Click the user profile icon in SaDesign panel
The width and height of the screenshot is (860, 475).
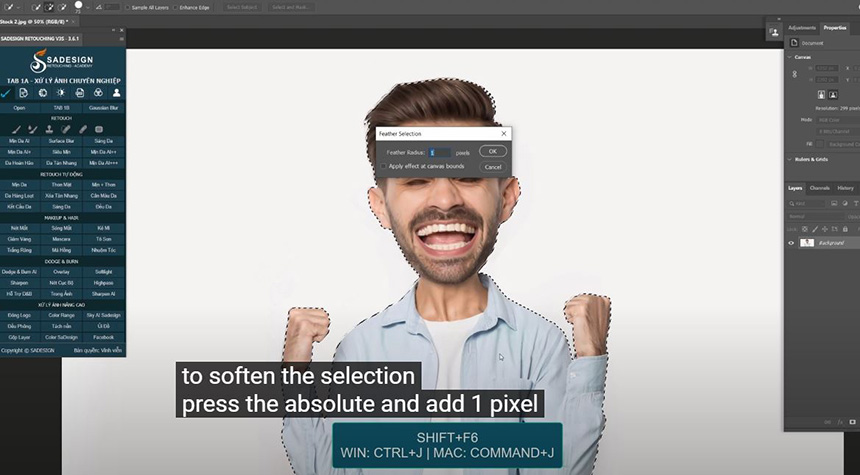click(116, 93)
